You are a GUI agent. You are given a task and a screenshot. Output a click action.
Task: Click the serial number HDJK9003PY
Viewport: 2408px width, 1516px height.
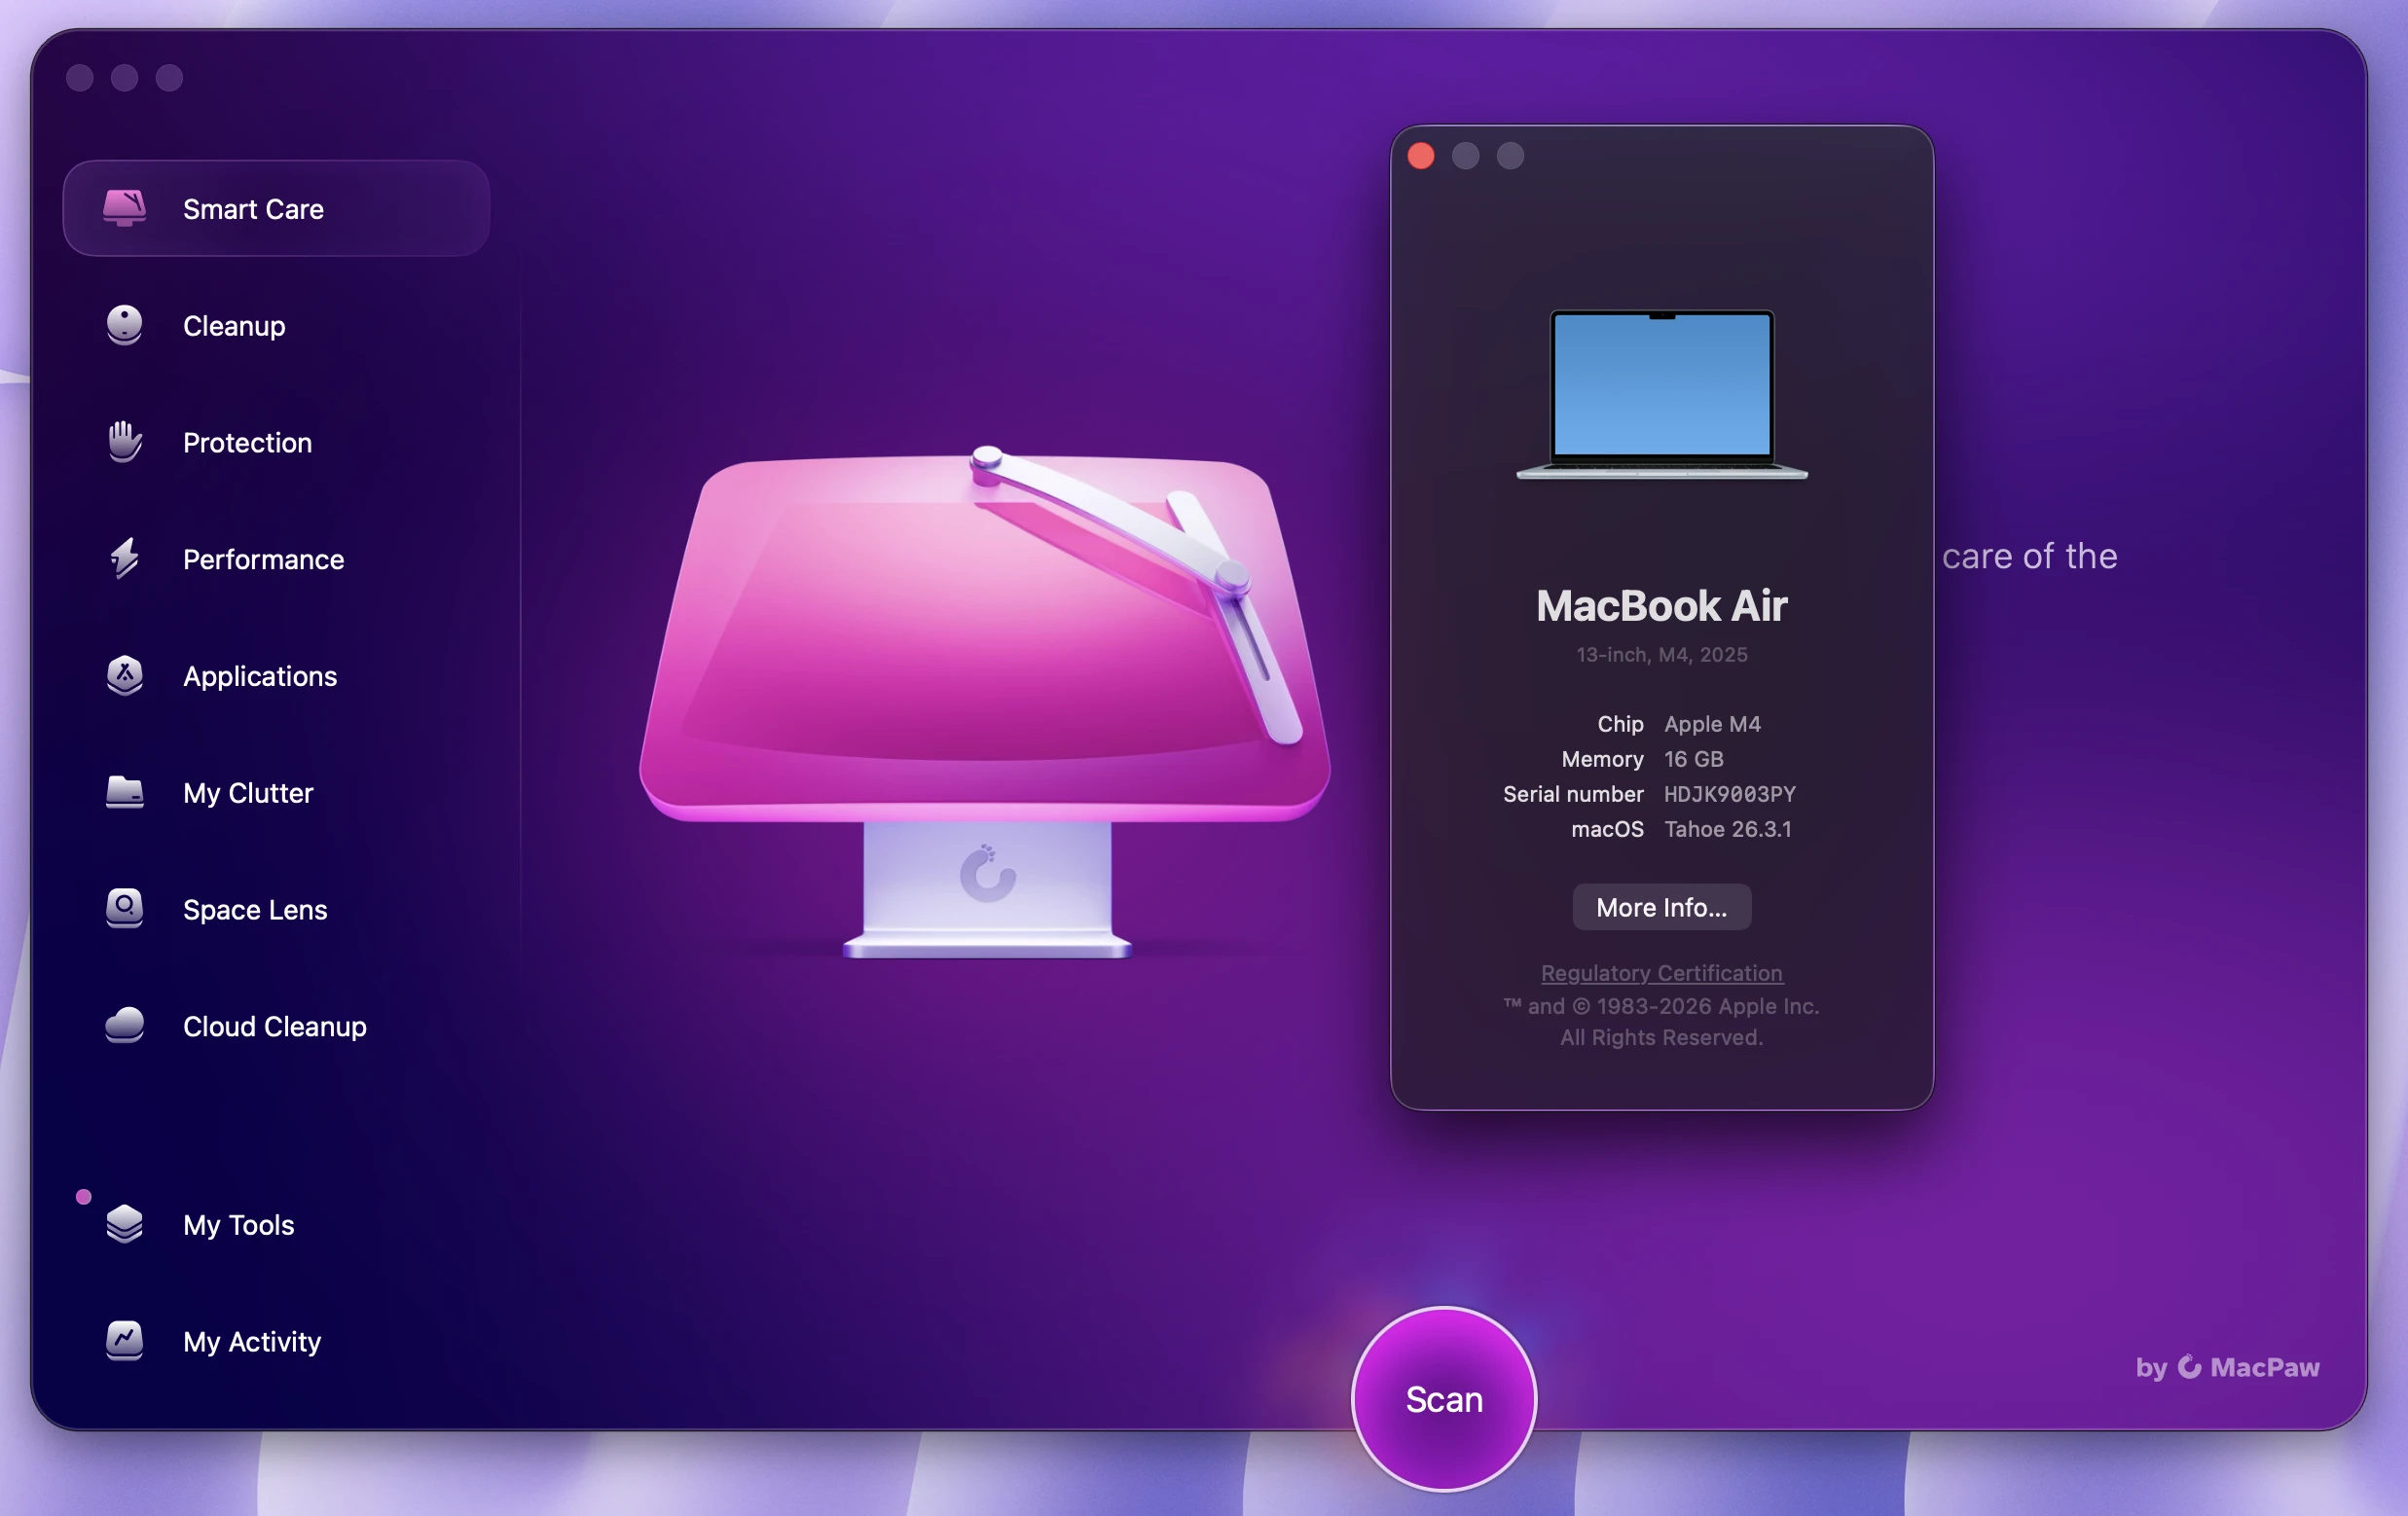click(x=1730, y=794)
